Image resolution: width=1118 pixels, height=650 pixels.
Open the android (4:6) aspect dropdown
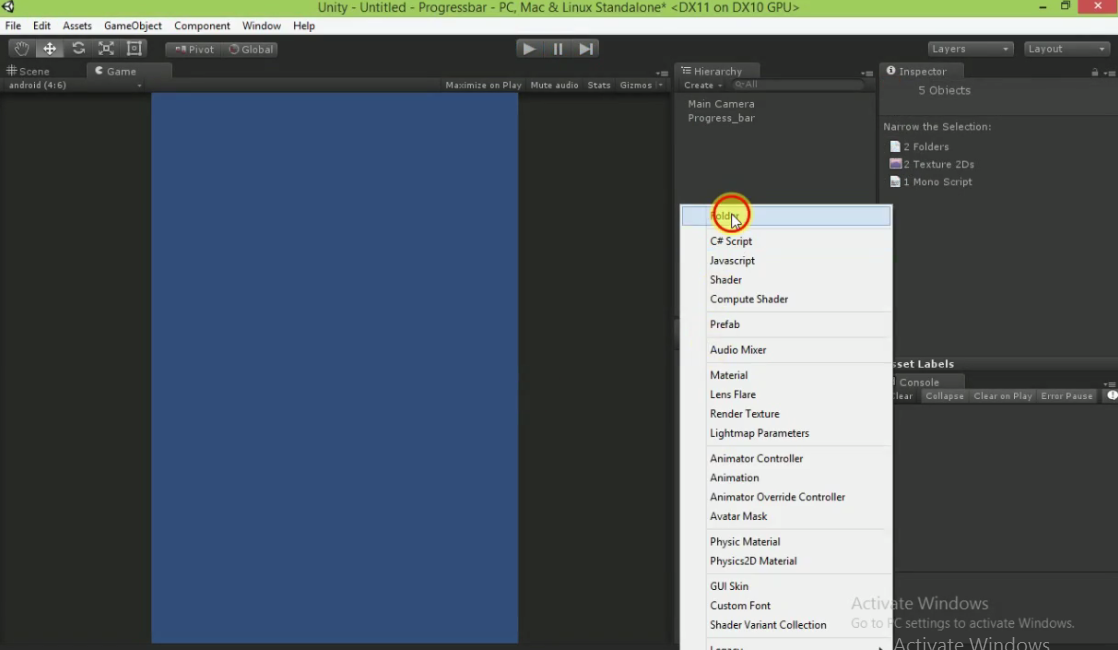(74, 85)
